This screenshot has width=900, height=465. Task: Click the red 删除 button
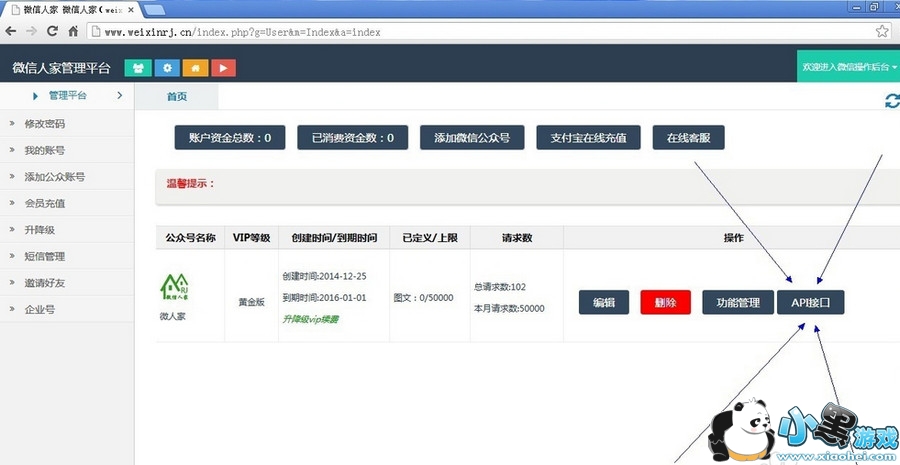(665, 303)
